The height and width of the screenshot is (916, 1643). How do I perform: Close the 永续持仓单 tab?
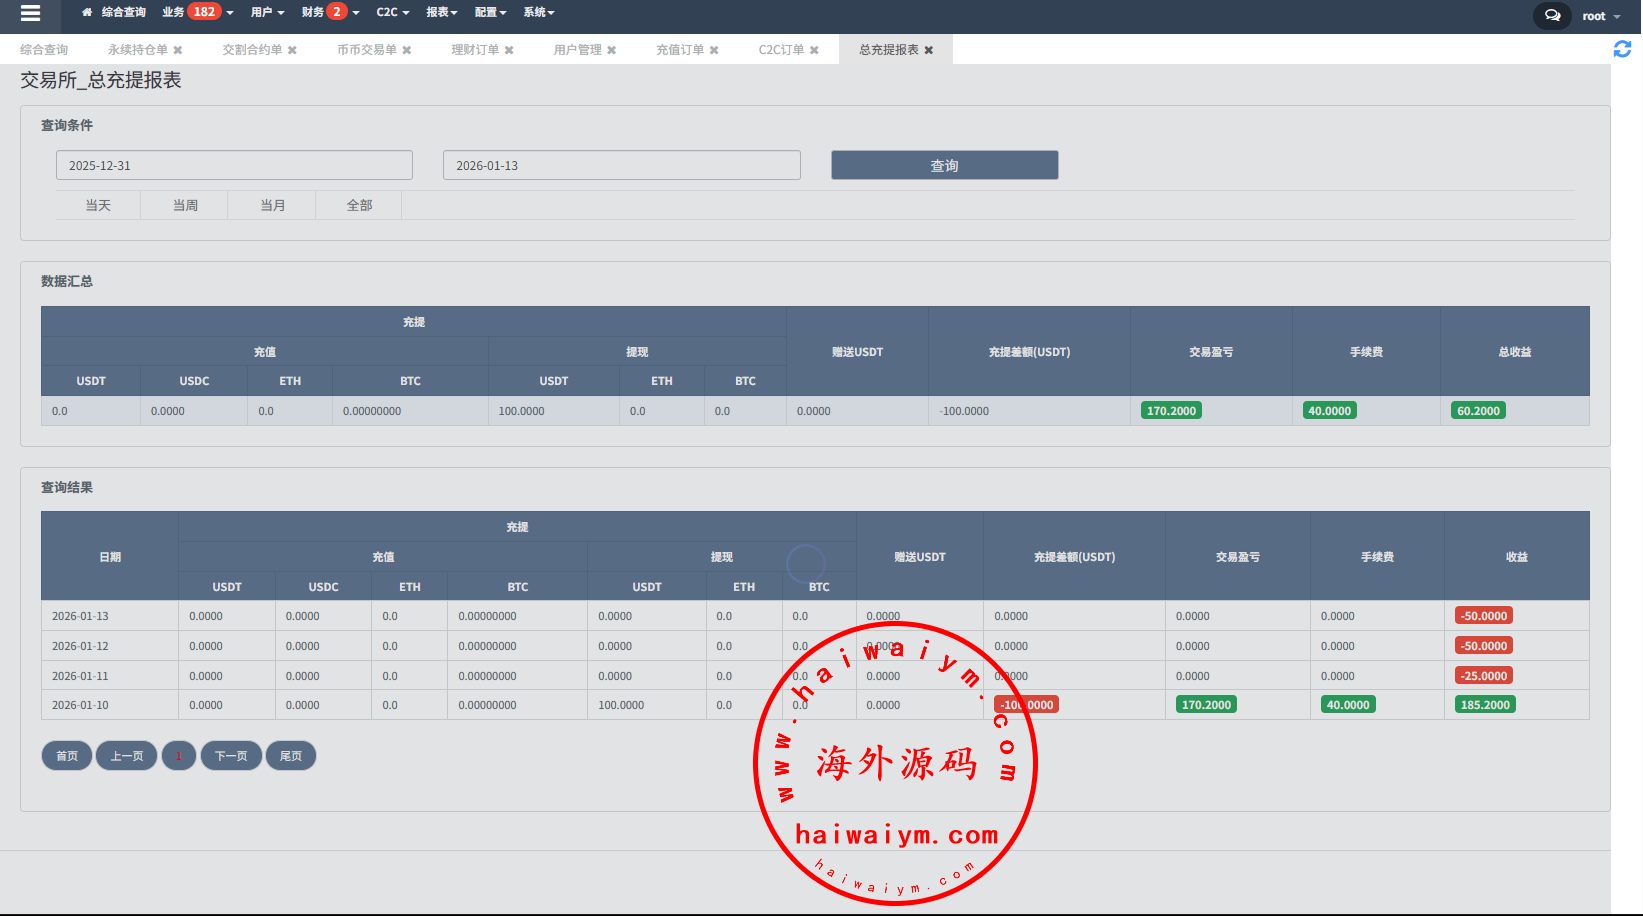click(x=178, y=50)
